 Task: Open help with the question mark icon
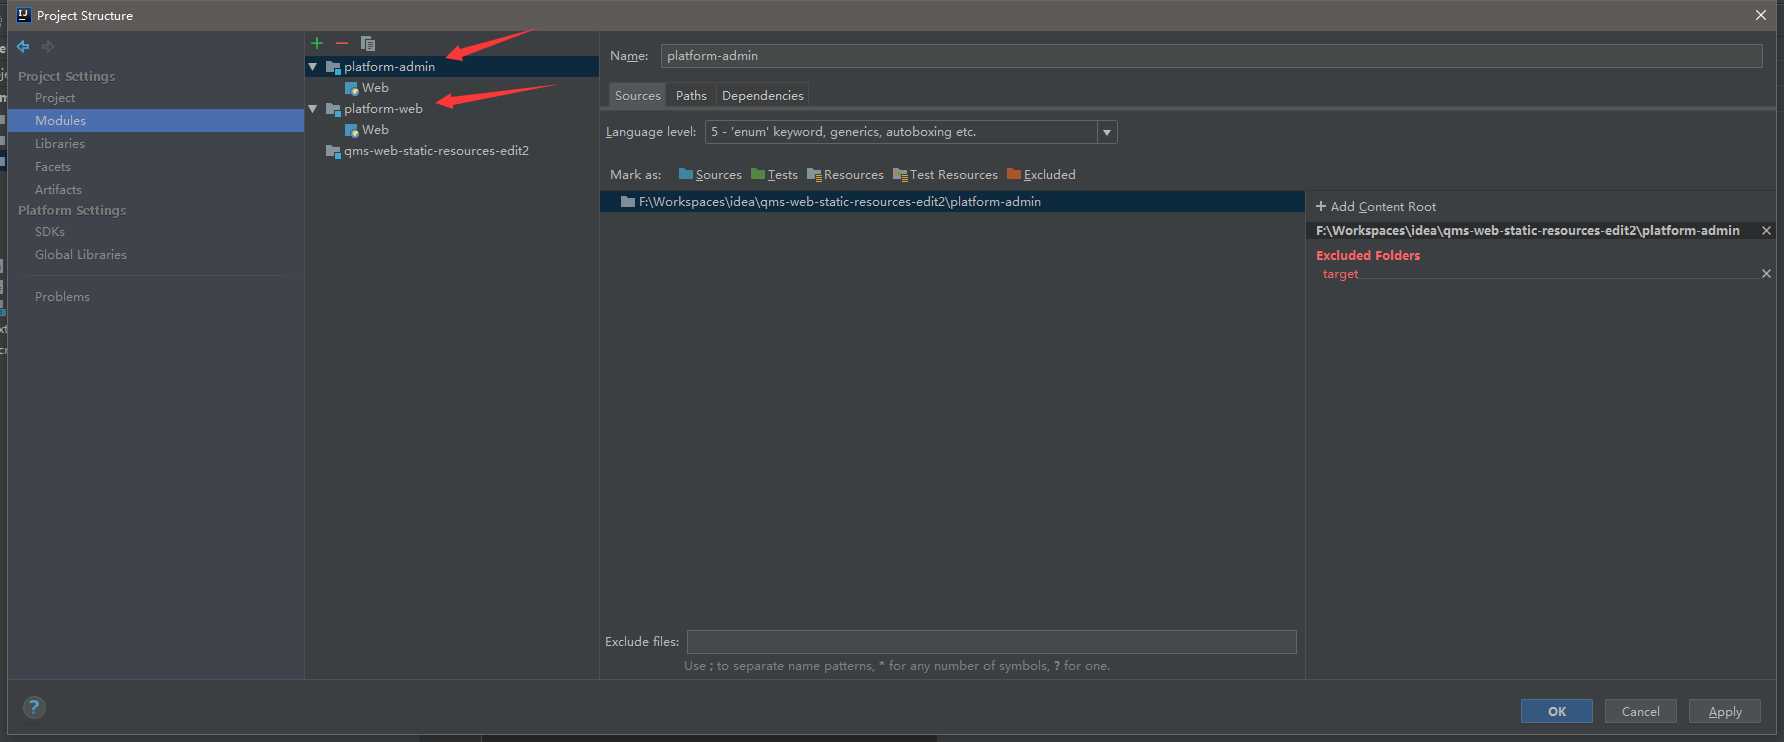pos(34,707)
